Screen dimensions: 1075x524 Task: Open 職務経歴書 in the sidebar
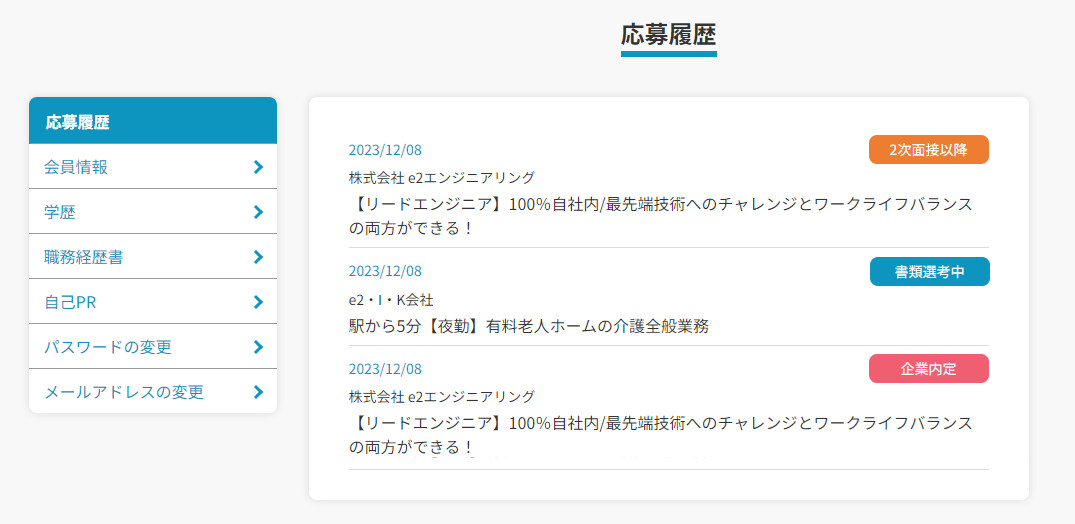153,257
